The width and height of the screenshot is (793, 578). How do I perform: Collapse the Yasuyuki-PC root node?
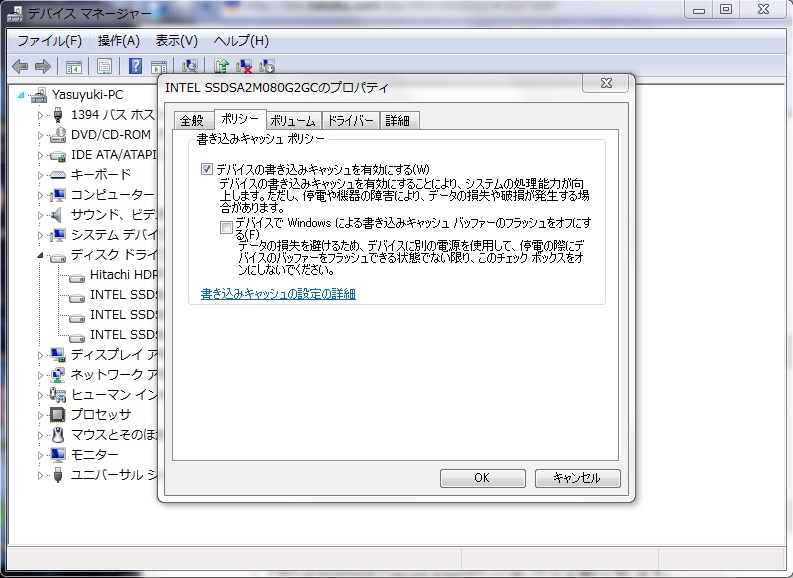[x=21, y=95]
